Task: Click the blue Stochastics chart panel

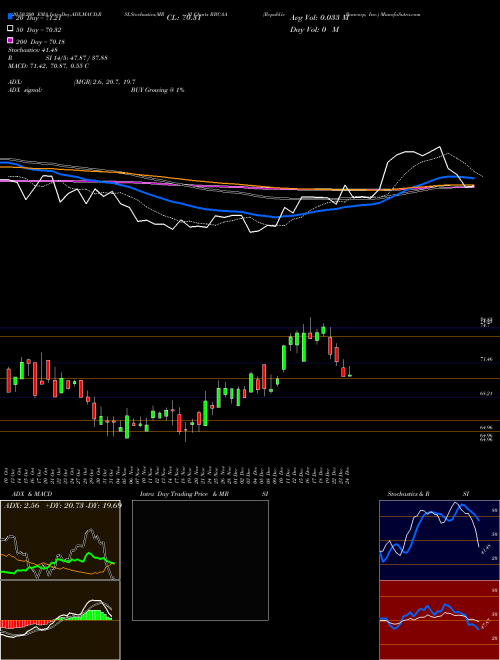Action: coord(439,540)
